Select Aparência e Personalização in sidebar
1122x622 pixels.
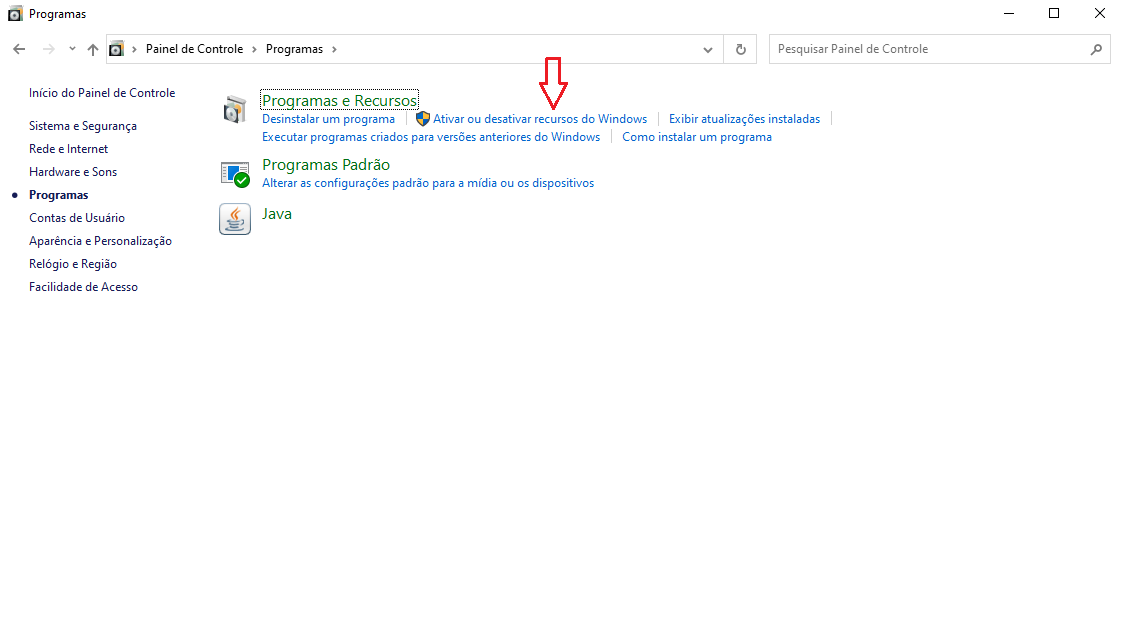point(100,241)
